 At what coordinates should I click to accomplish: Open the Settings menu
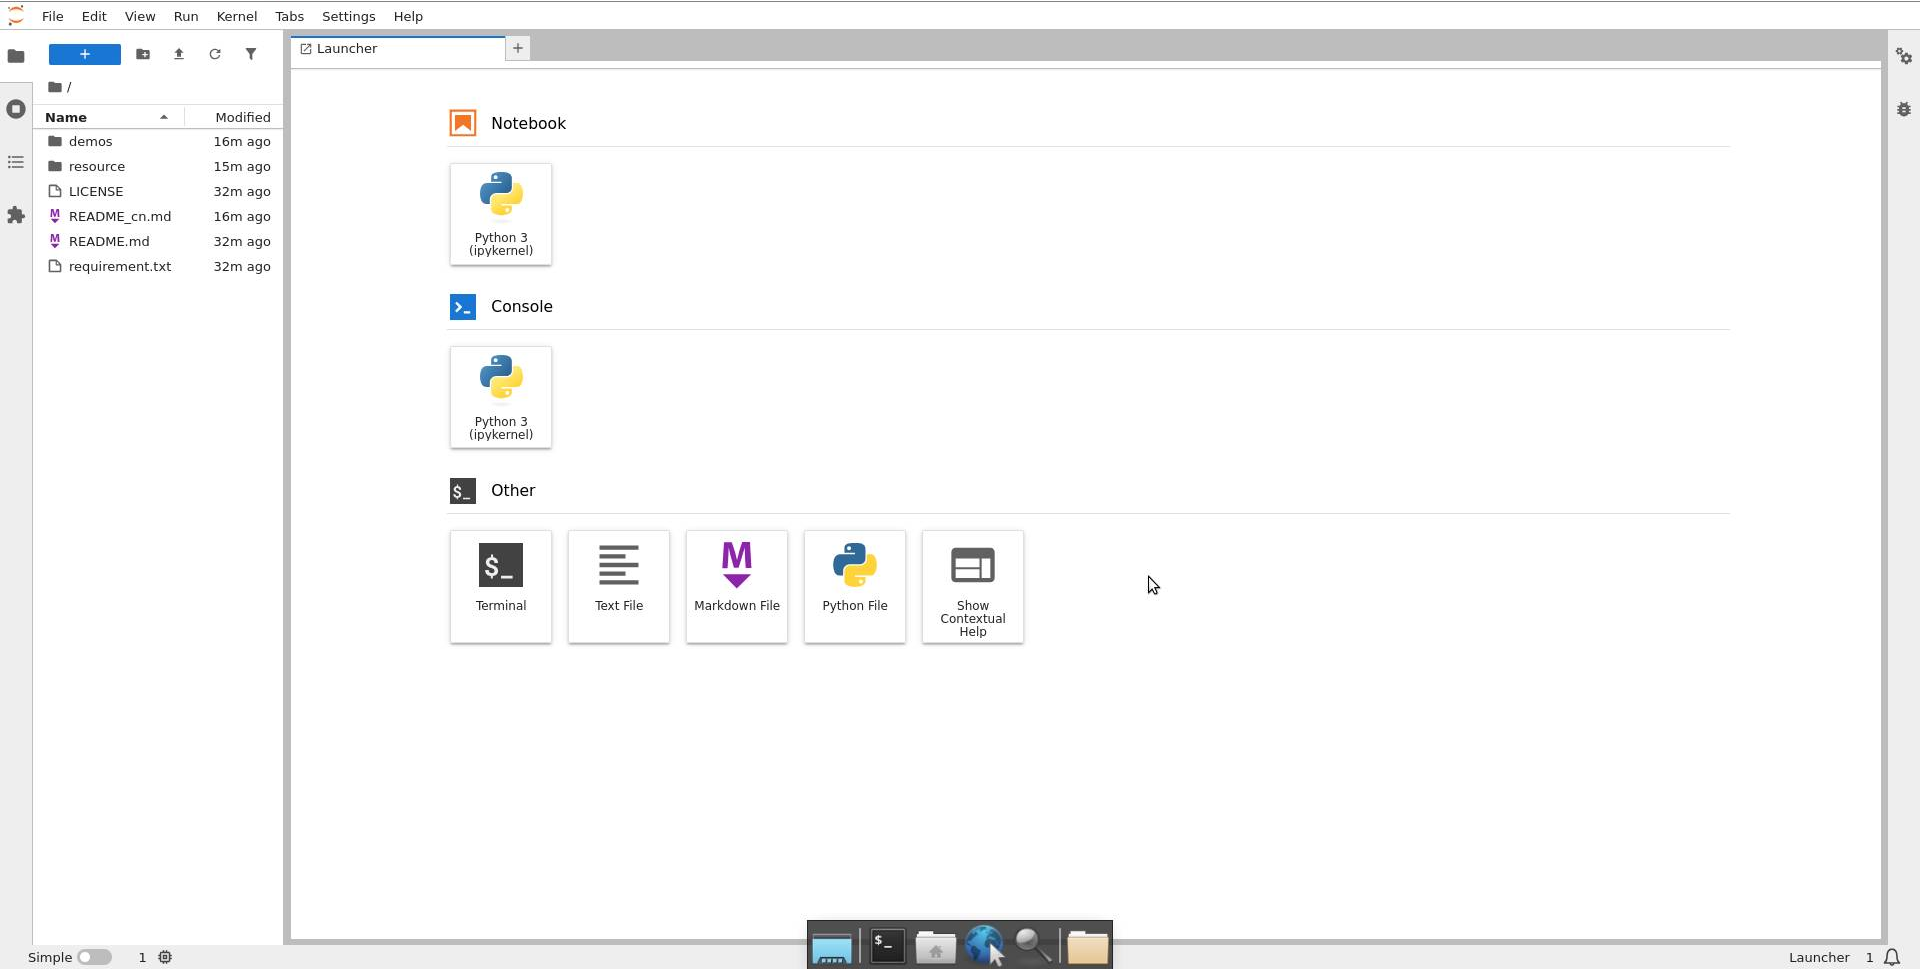348,16
